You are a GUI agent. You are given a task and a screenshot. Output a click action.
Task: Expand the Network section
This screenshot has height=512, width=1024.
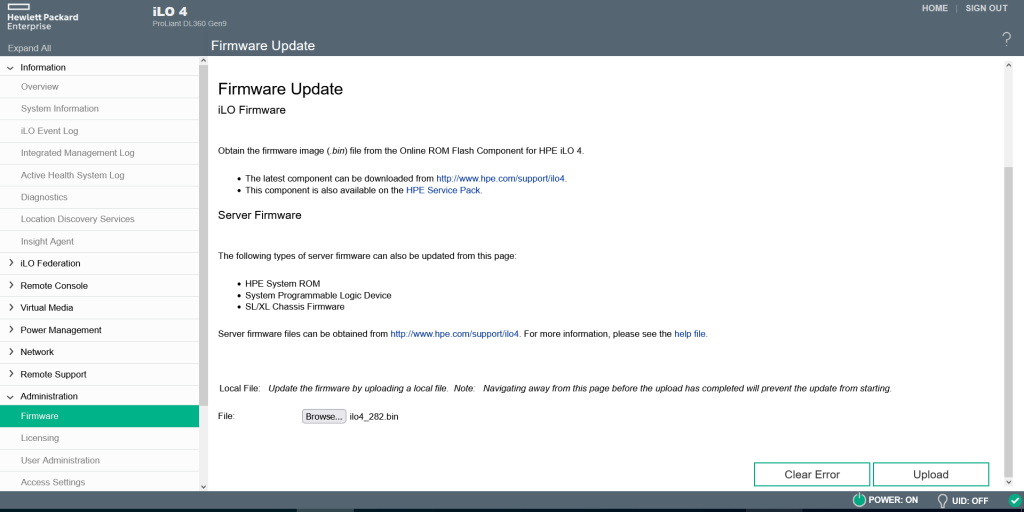[10, 351]
